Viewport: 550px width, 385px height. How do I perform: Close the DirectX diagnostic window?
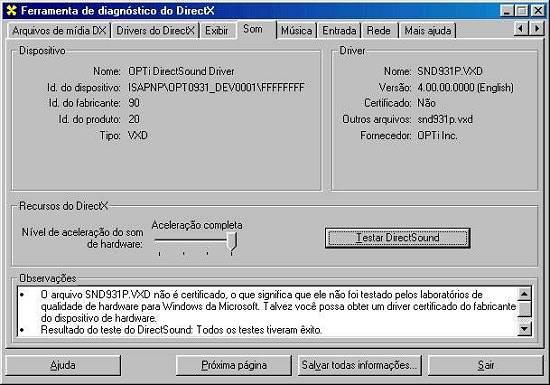(x=537, y=11)
